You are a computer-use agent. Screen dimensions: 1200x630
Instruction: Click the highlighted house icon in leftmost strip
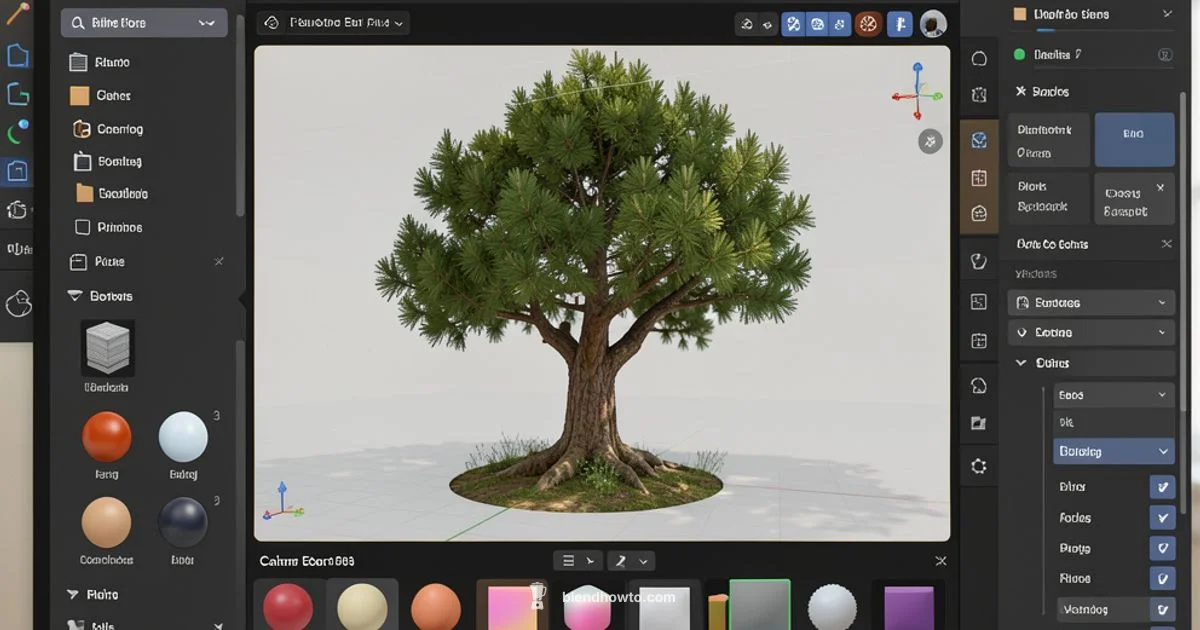point(17,170)
